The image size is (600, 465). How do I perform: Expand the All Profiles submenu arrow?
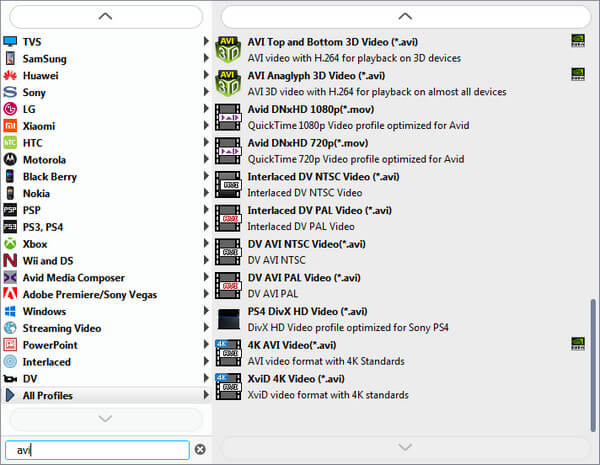click(206, 395)
